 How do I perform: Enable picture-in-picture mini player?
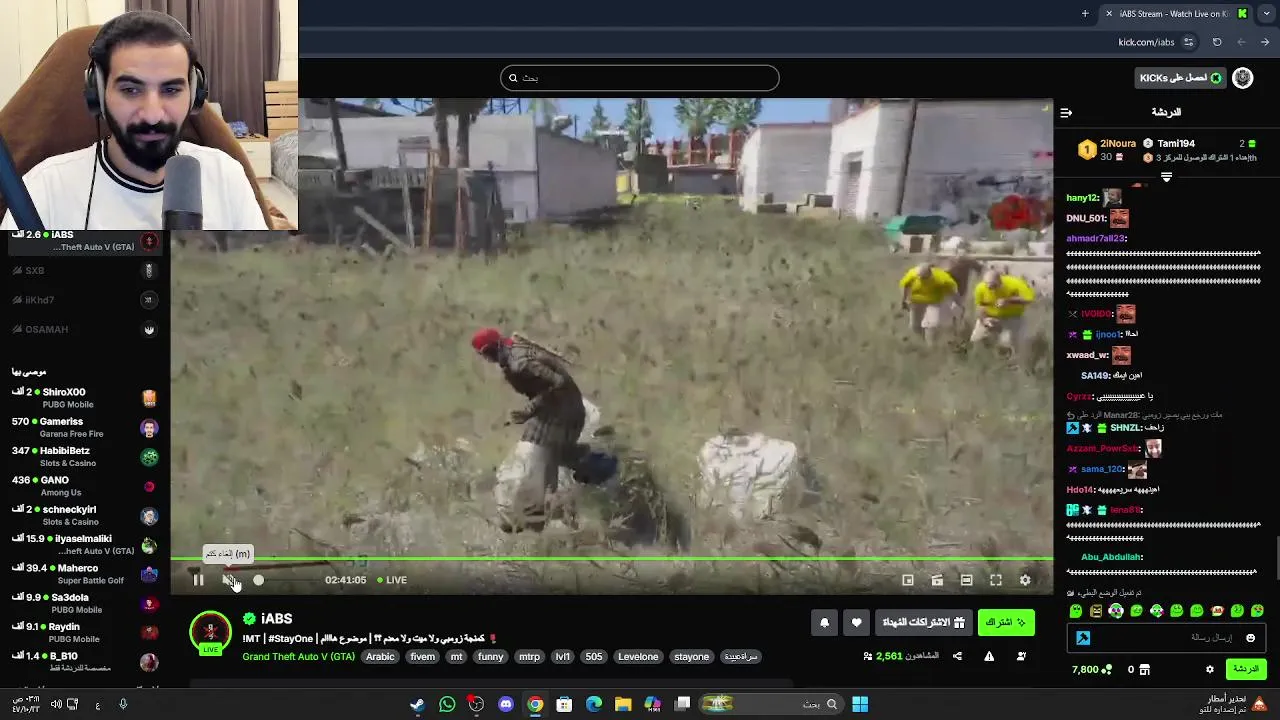click(908, 580)
